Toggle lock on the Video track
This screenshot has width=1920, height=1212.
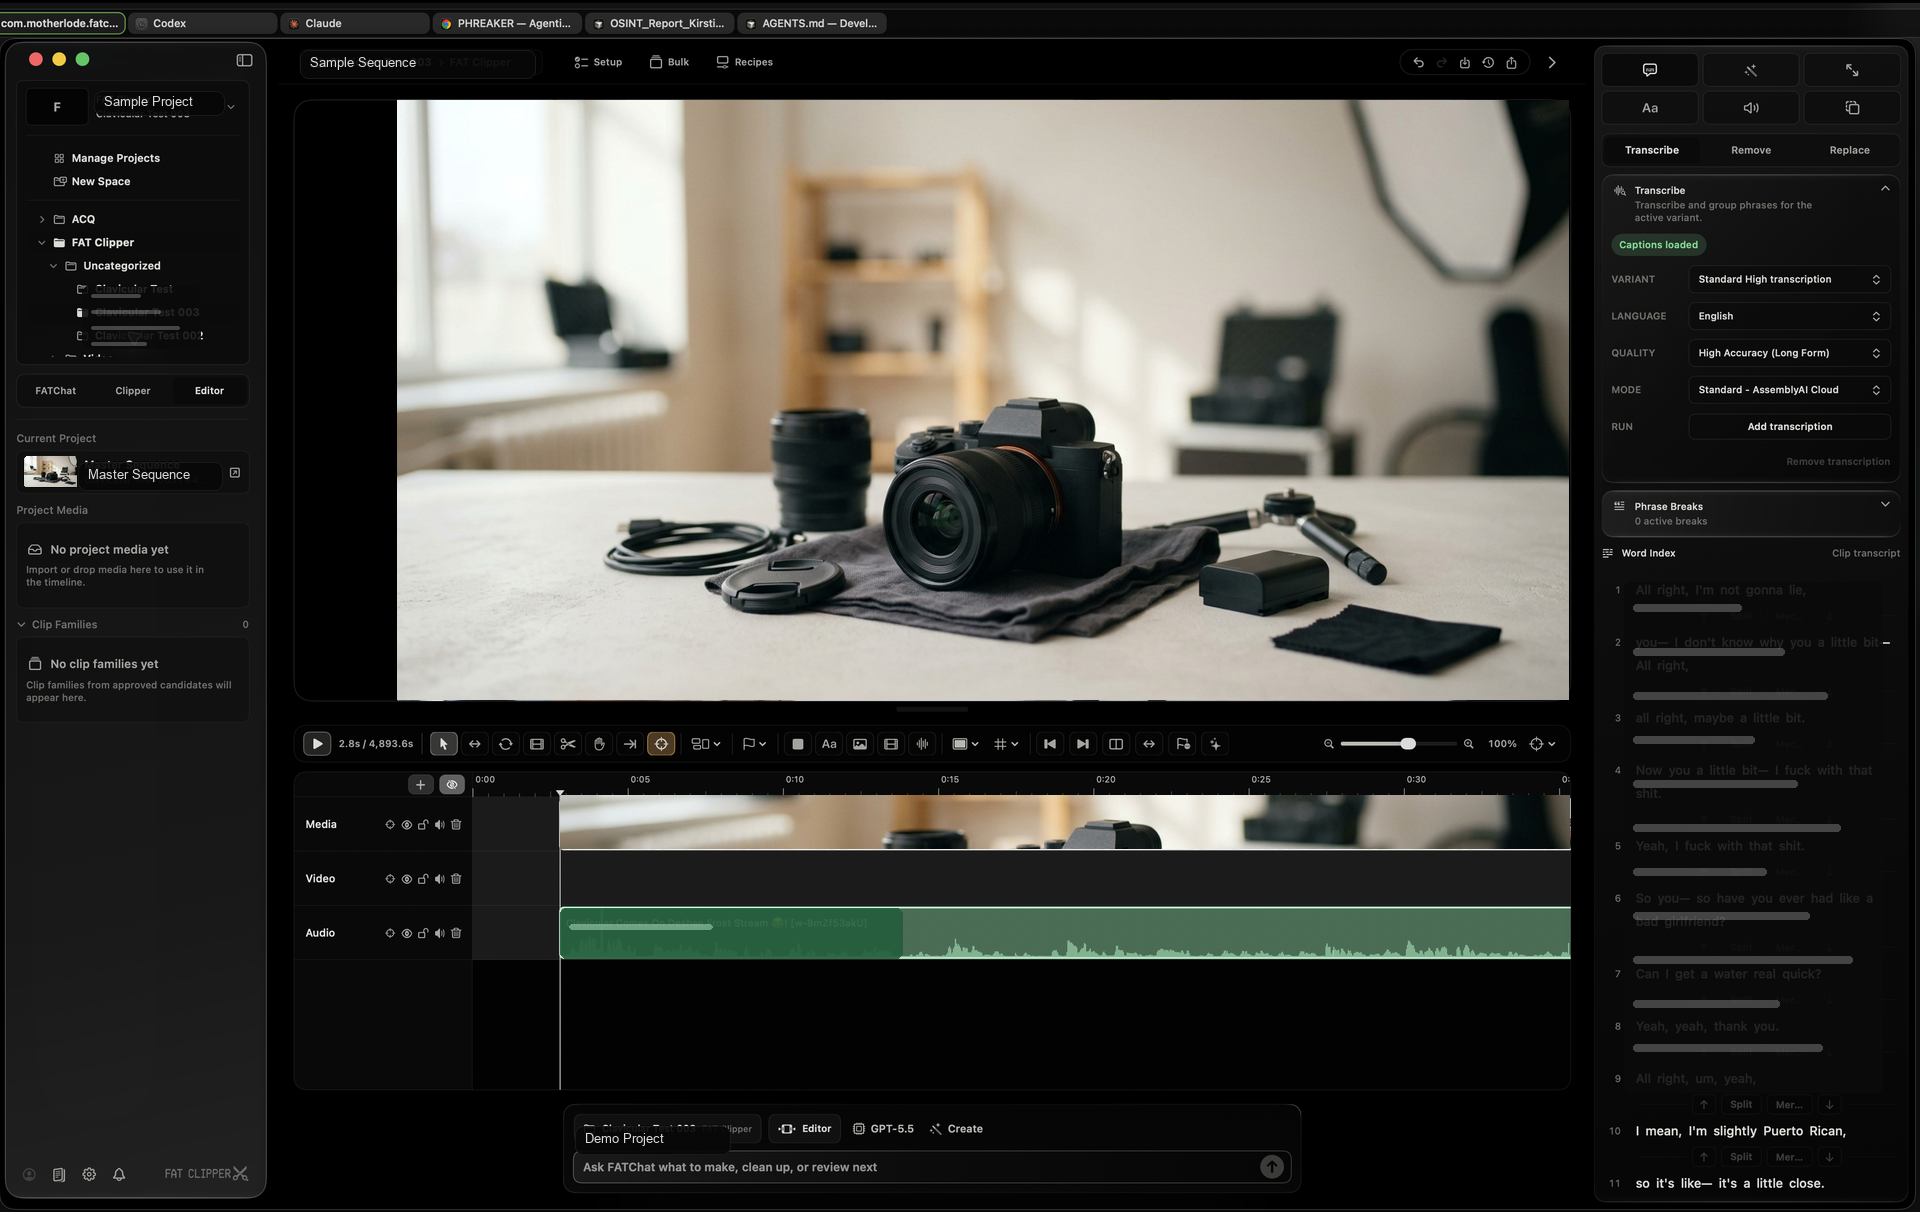pyautogui.click(x=423, y=879)
